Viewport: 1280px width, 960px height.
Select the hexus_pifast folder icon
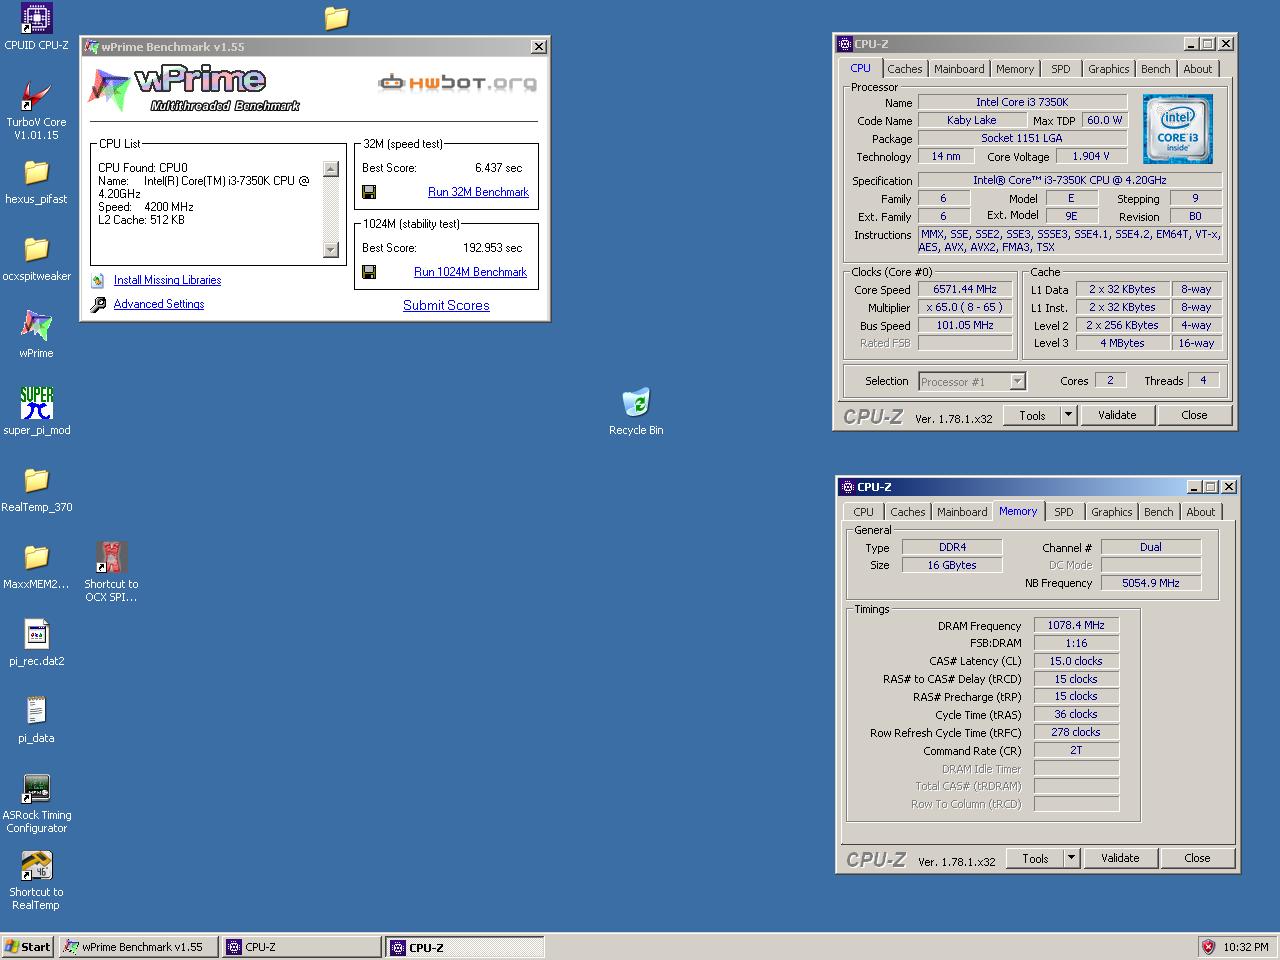[36, 172]
